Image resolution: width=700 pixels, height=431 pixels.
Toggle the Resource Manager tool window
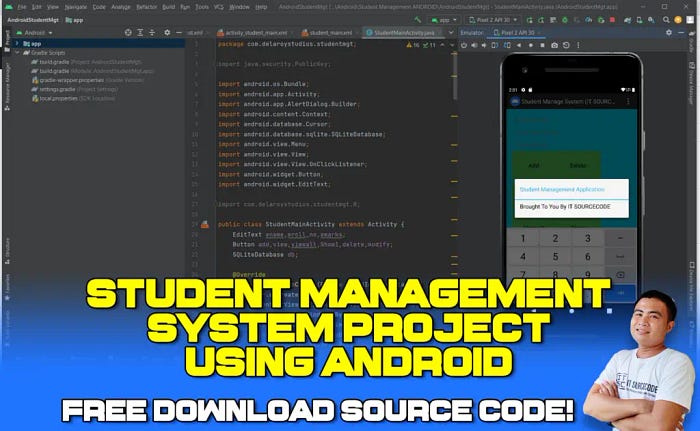pos(7,86)
